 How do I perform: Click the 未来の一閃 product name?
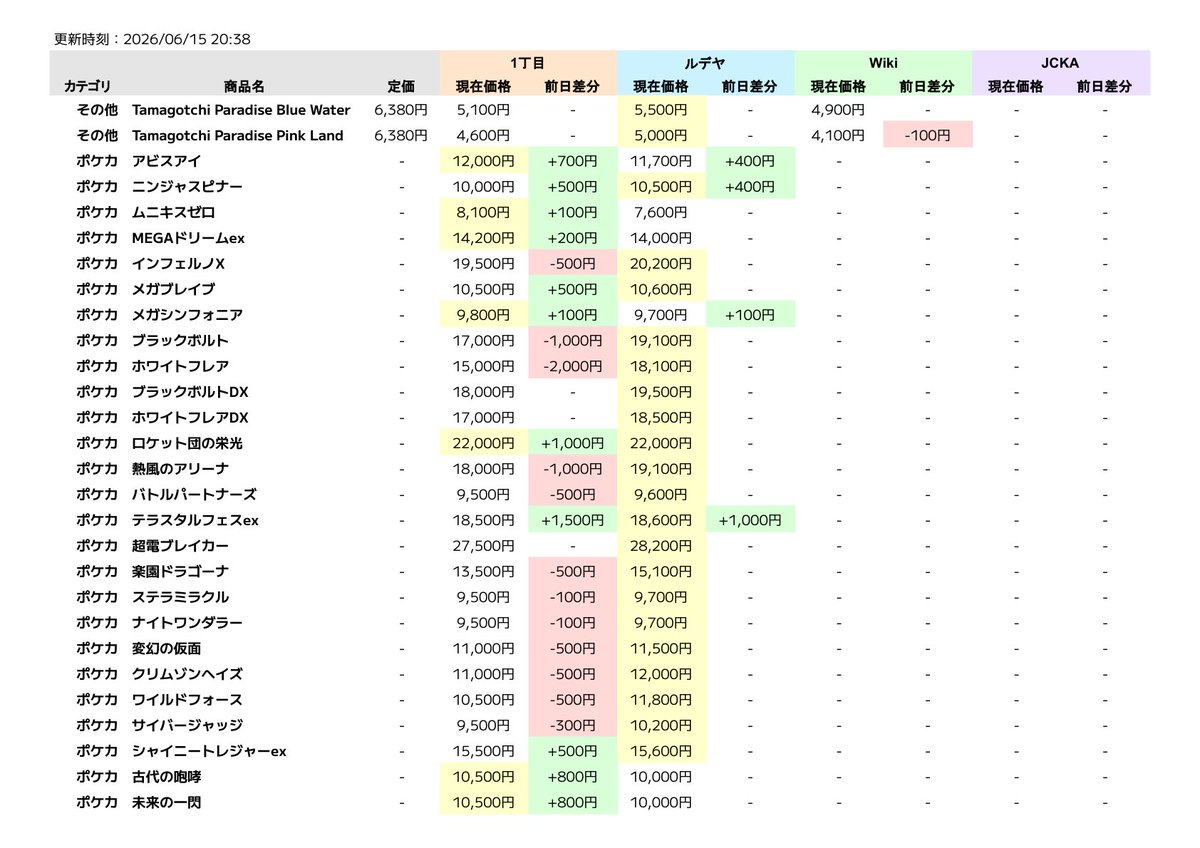point(166,803)
